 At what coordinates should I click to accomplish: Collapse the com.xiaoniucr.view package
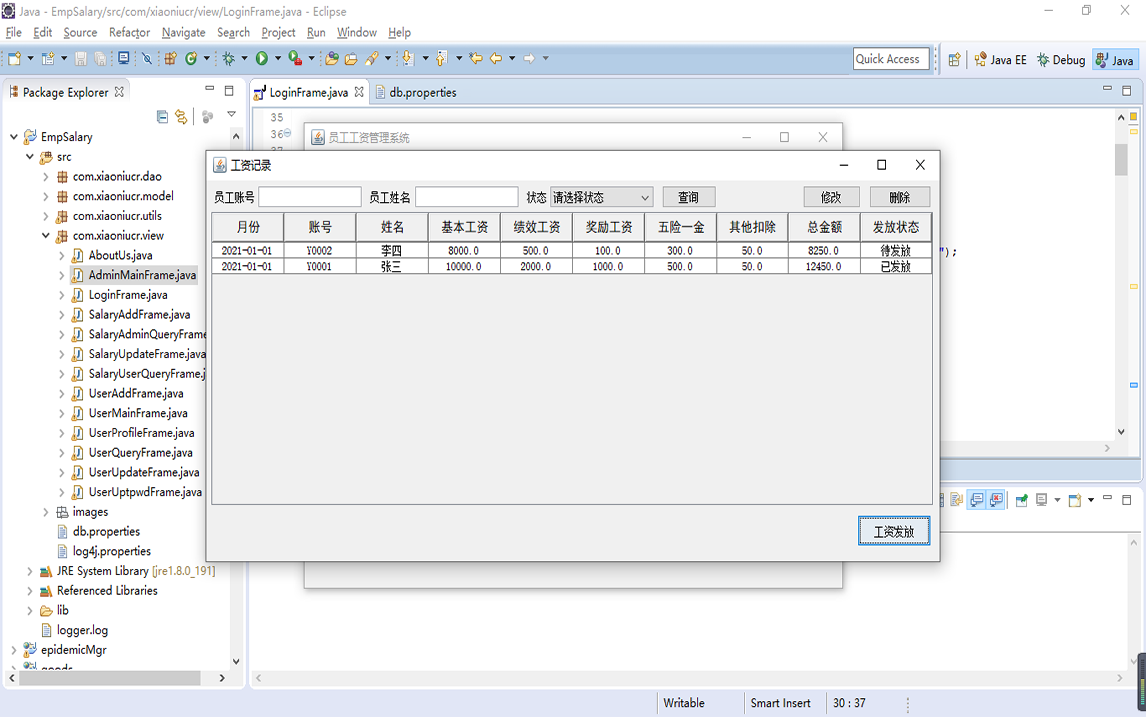tap(46, 235)
